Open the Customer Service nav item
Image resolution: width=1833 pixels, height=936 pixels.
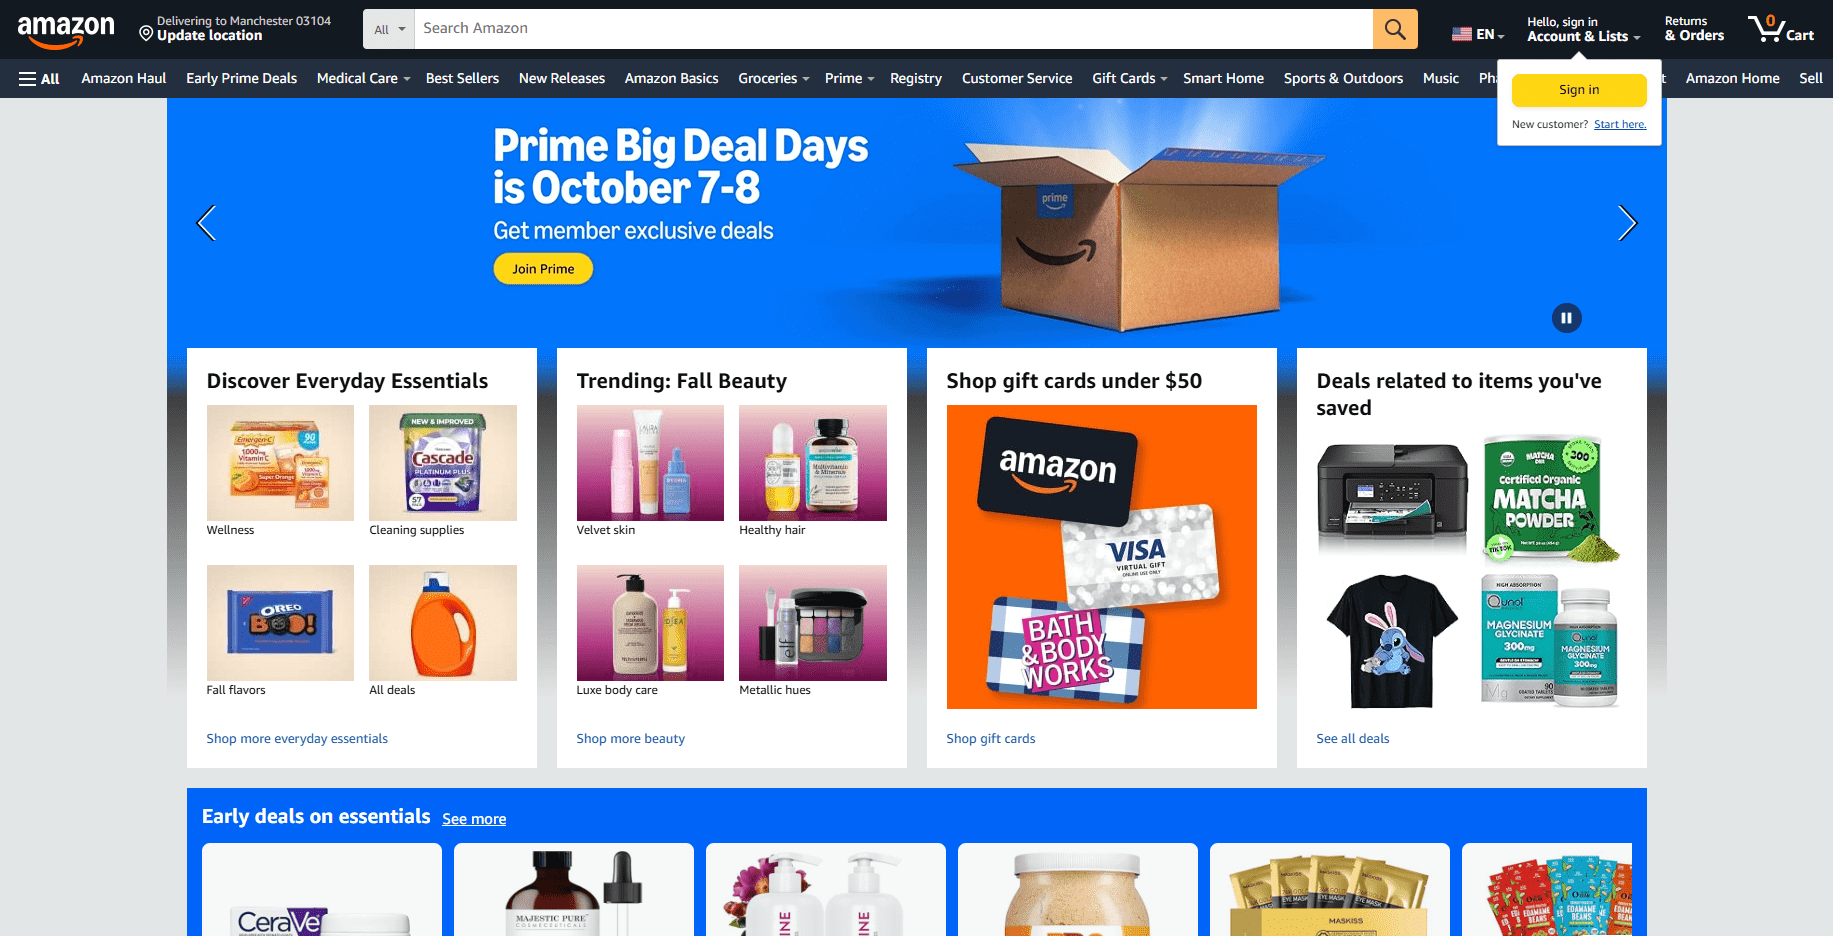pos(1017,78)
